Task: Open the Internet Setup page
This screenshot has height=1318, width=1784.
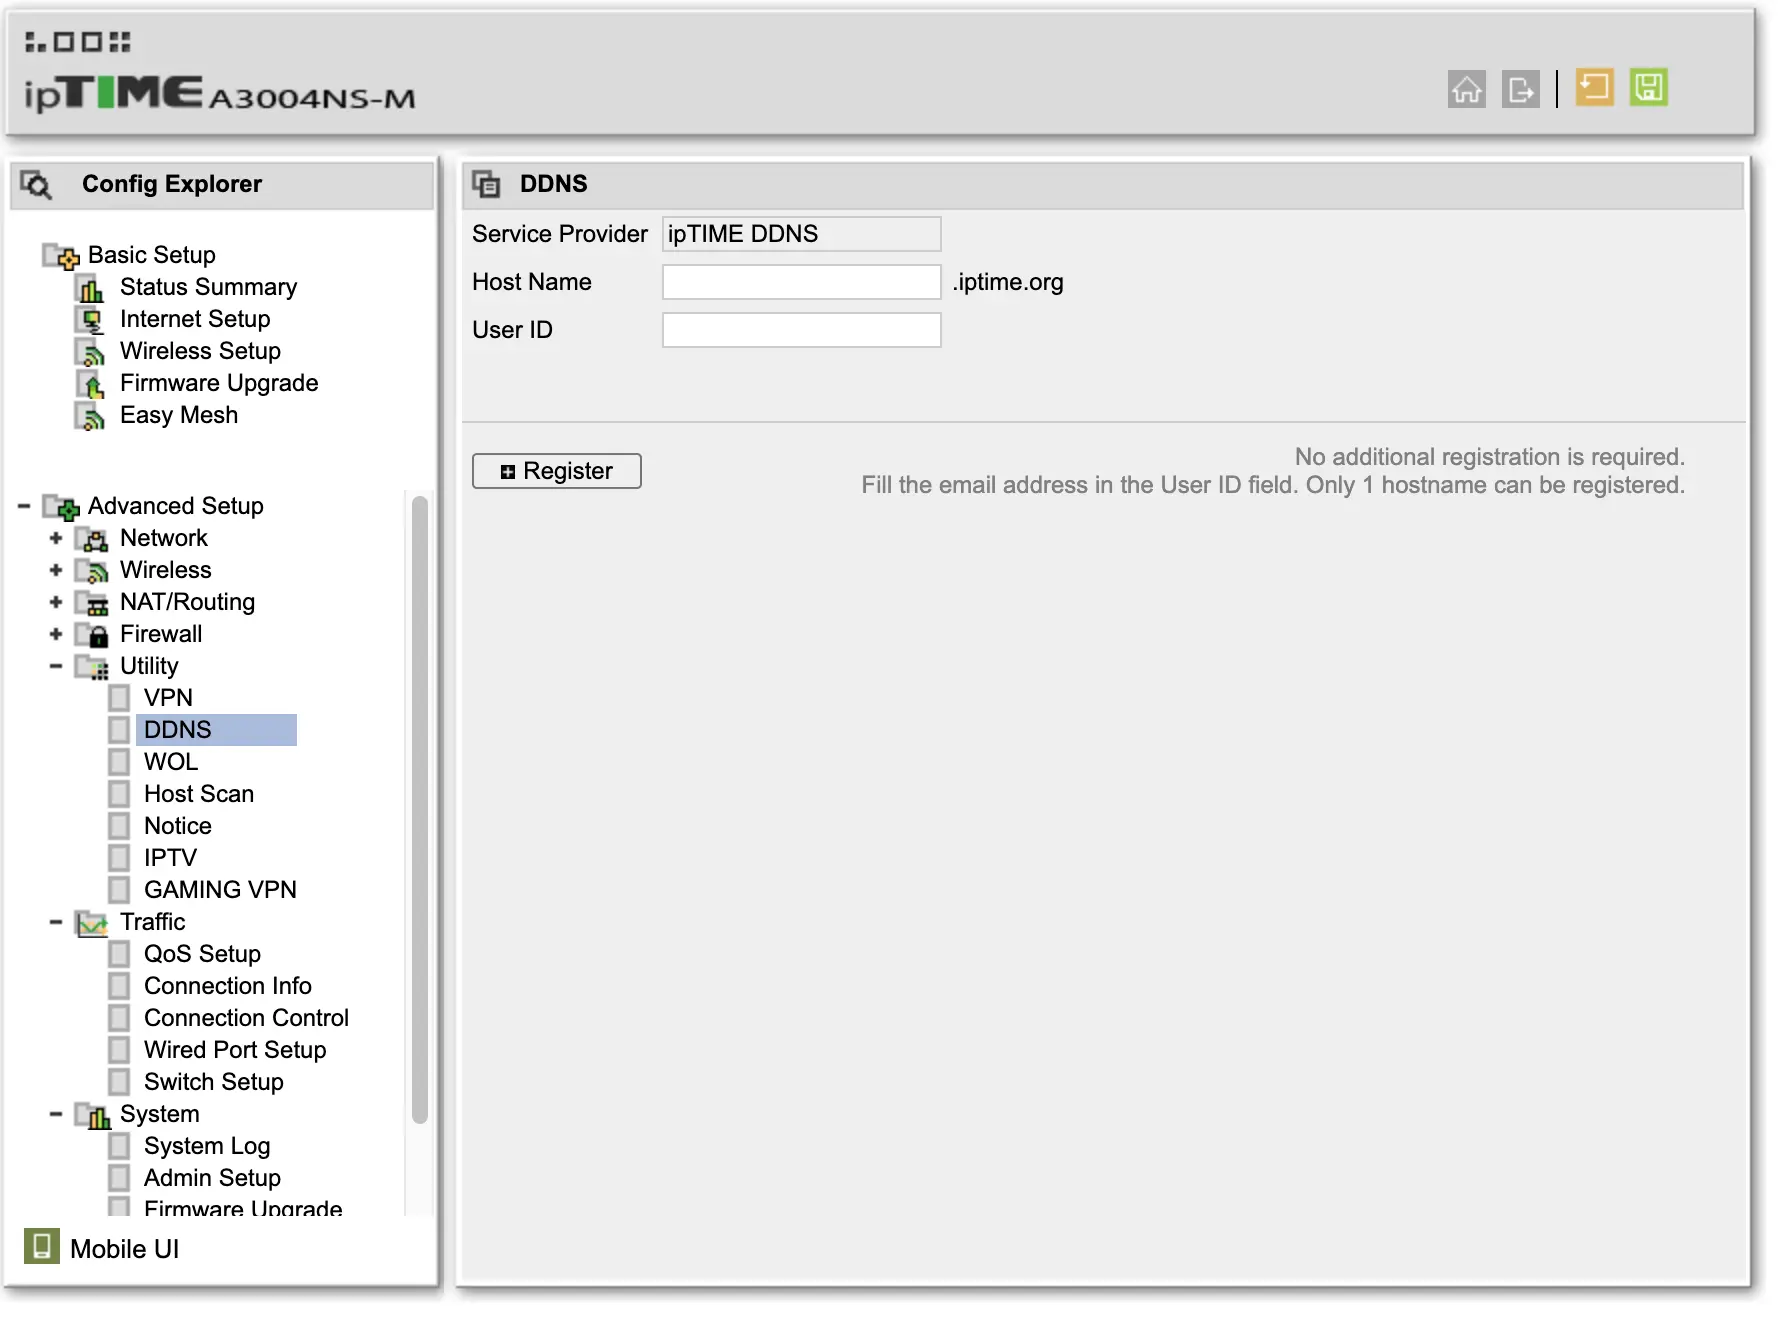Action: (195, 320)
